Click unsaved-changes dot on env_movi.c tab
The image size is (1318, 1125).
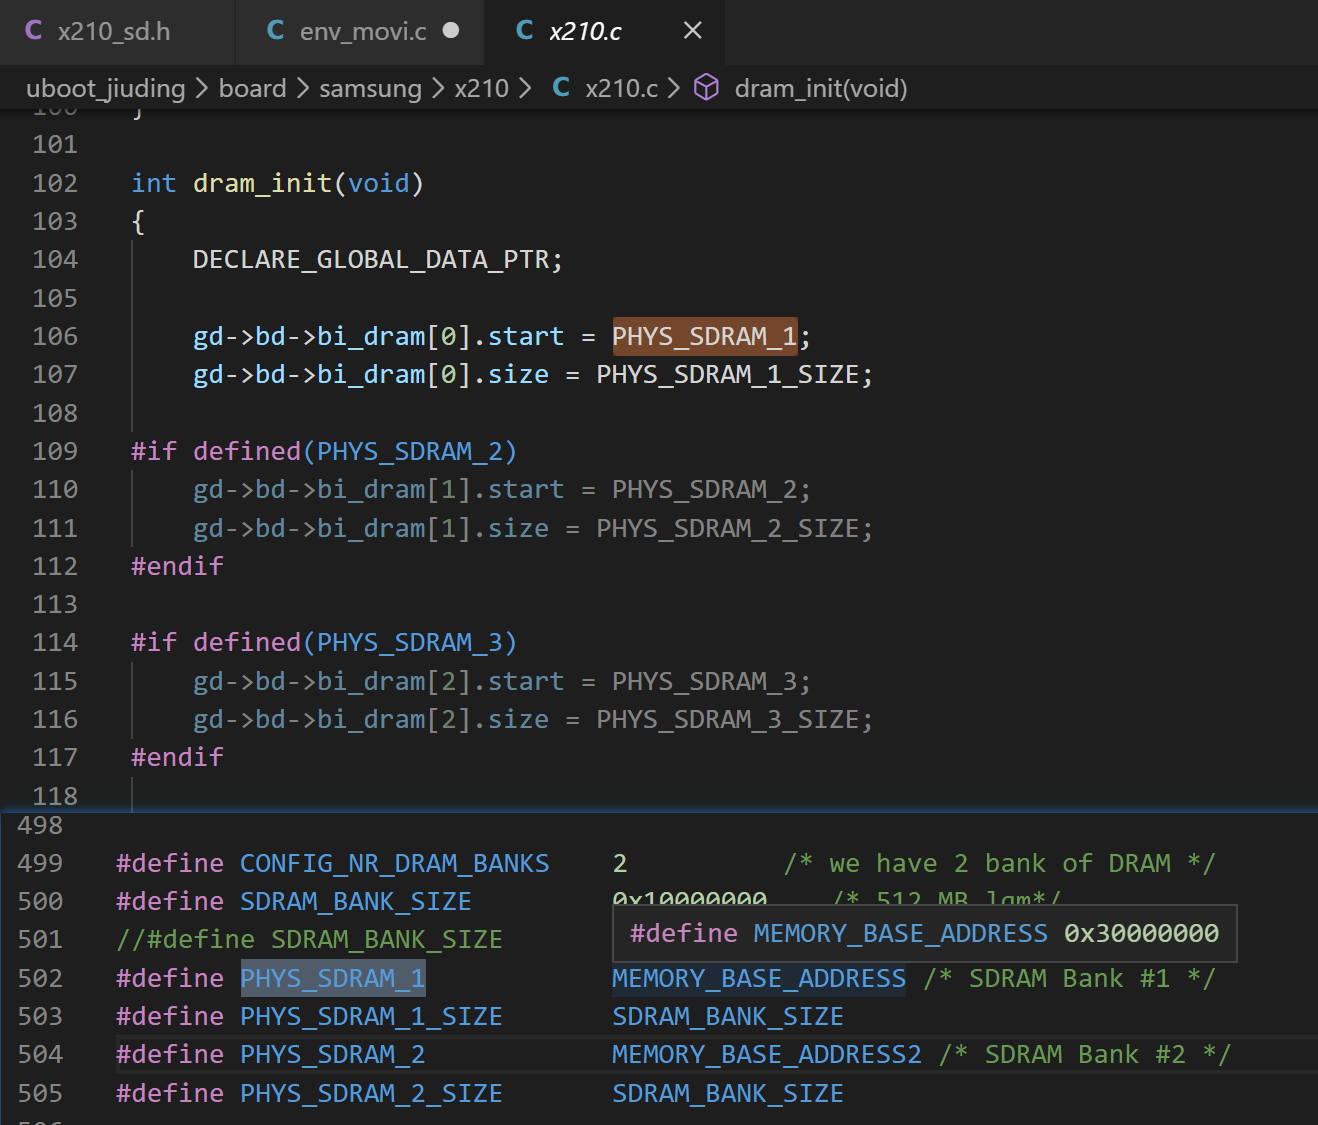tap(451, 30)
